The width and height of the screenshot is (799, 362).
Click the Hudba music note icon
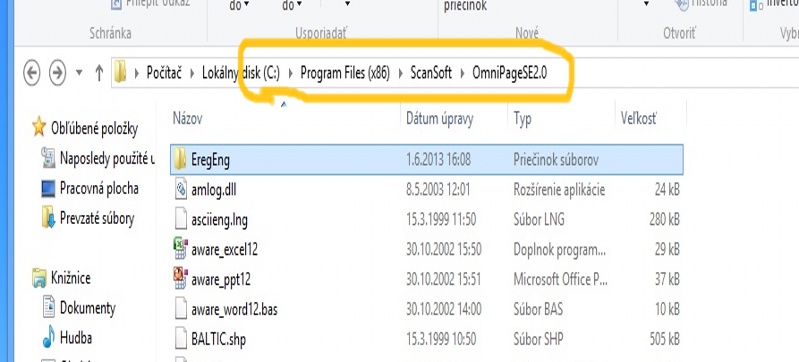[48, 337]
